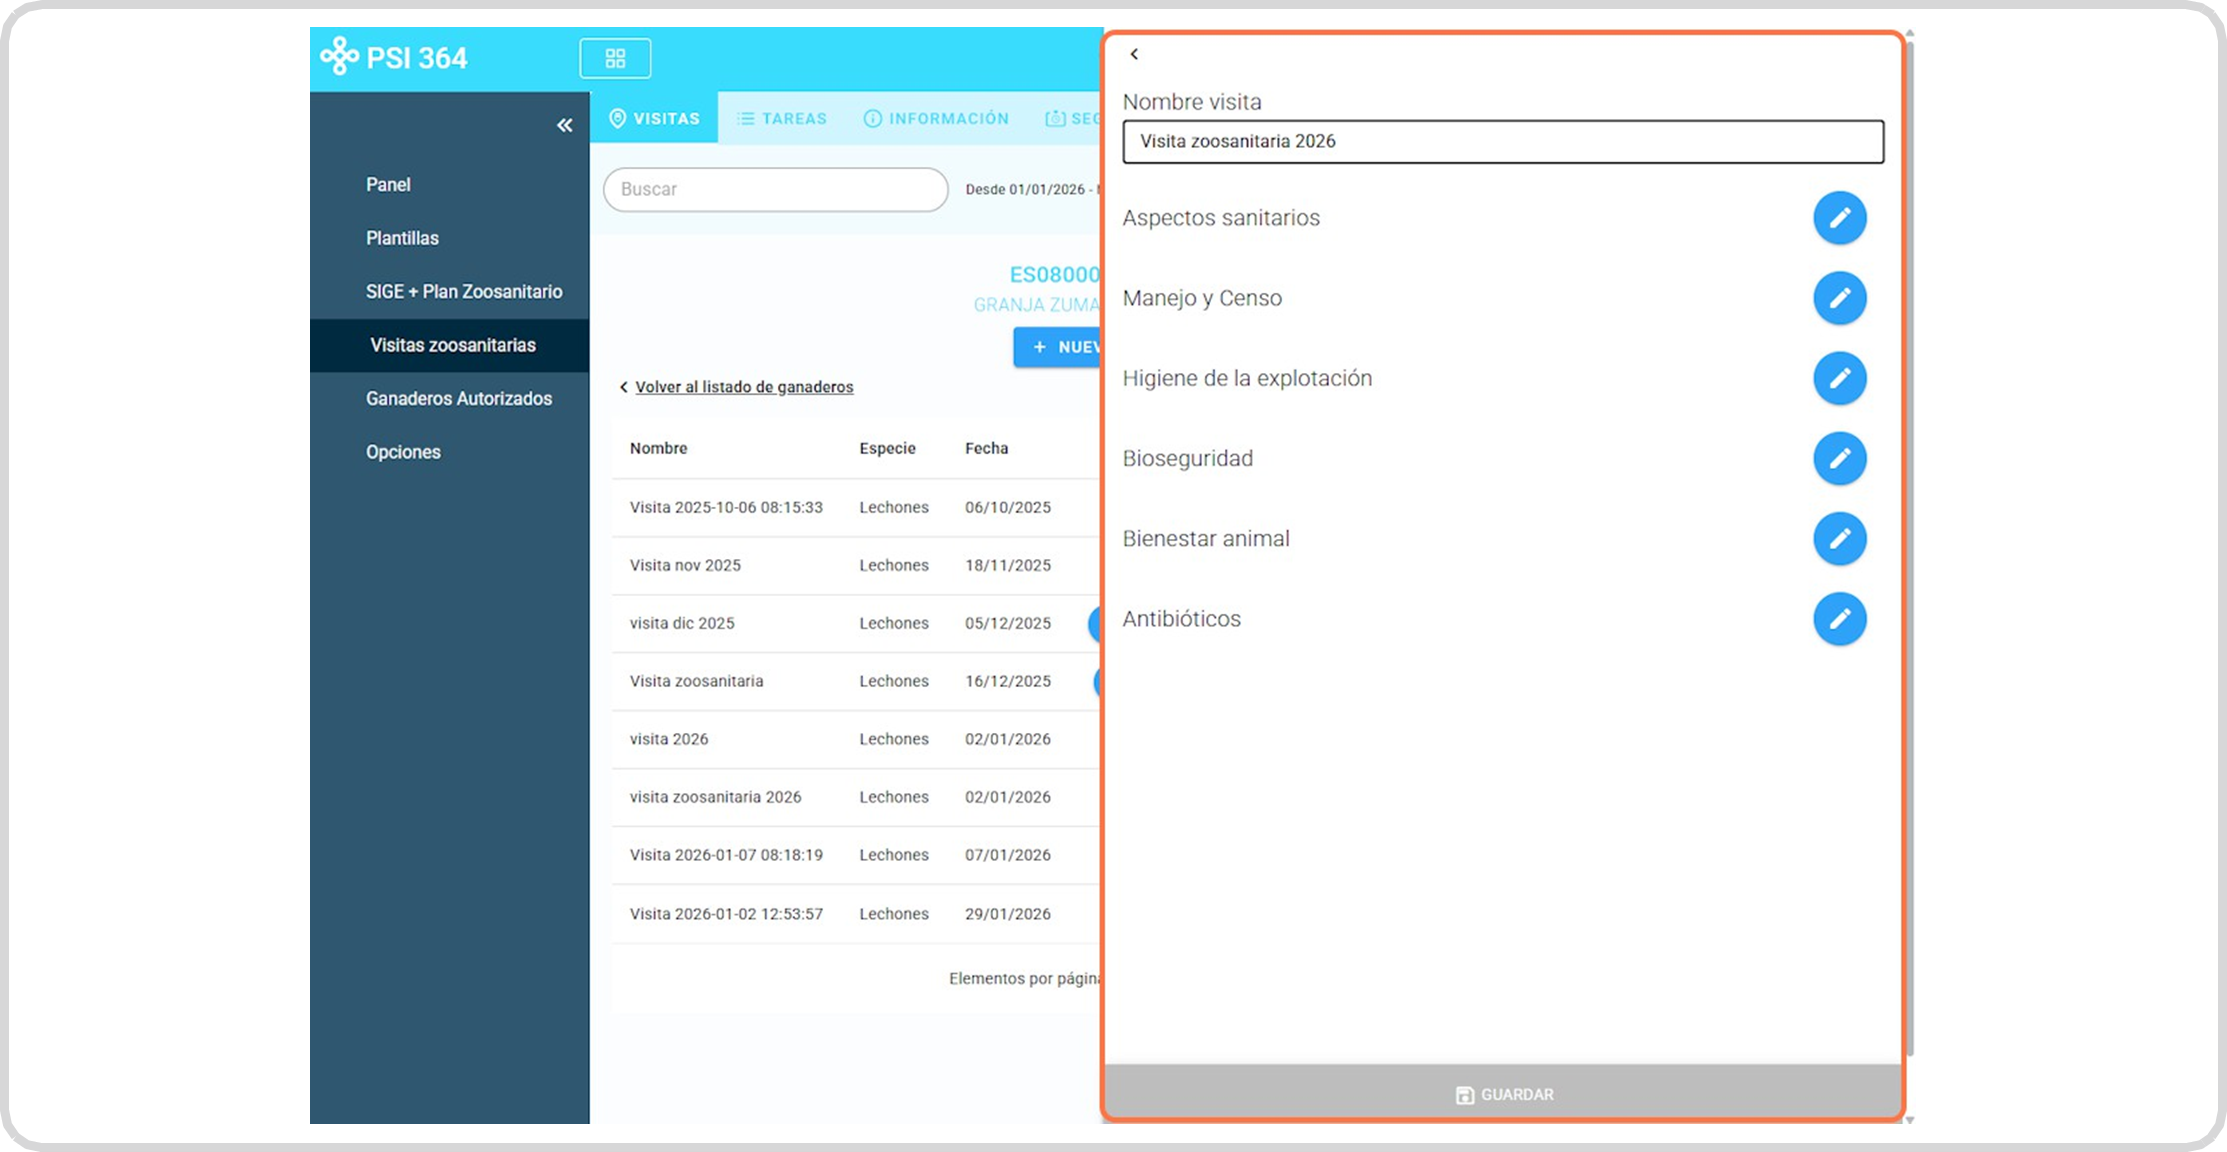Click the Guardar button
This screenshot has width=2227, height=1152.
click(1503, 1094)
